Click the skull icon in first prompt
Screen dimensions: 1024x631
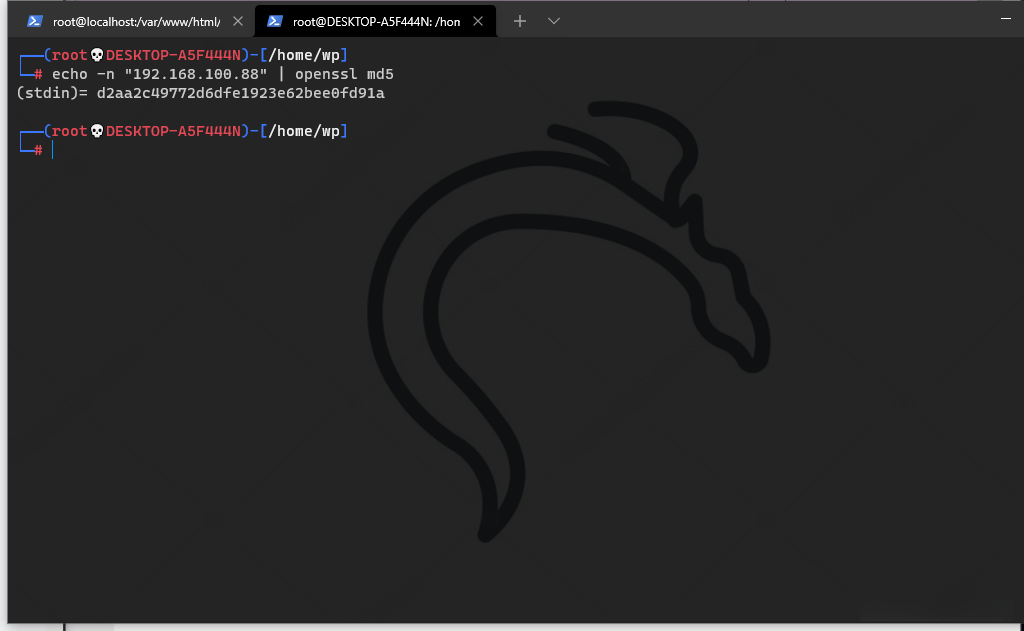(97, 56)
